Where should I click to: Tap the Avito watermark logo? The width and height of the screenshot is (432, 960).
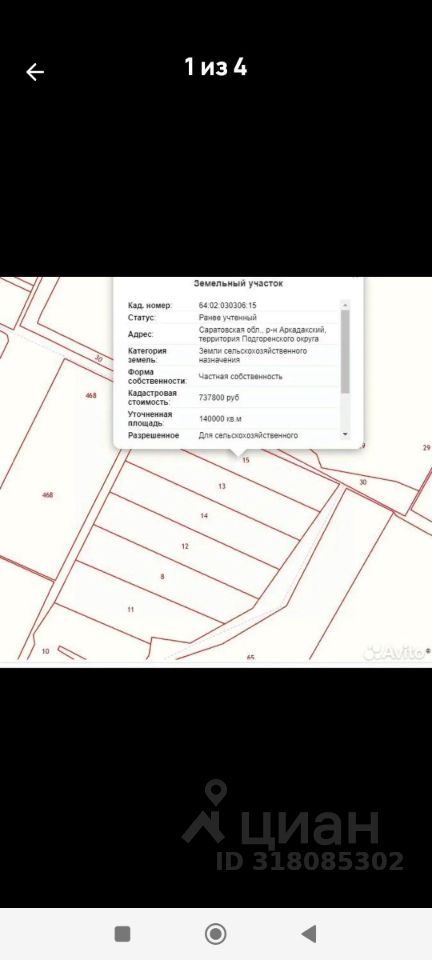[x=395, y=652]
